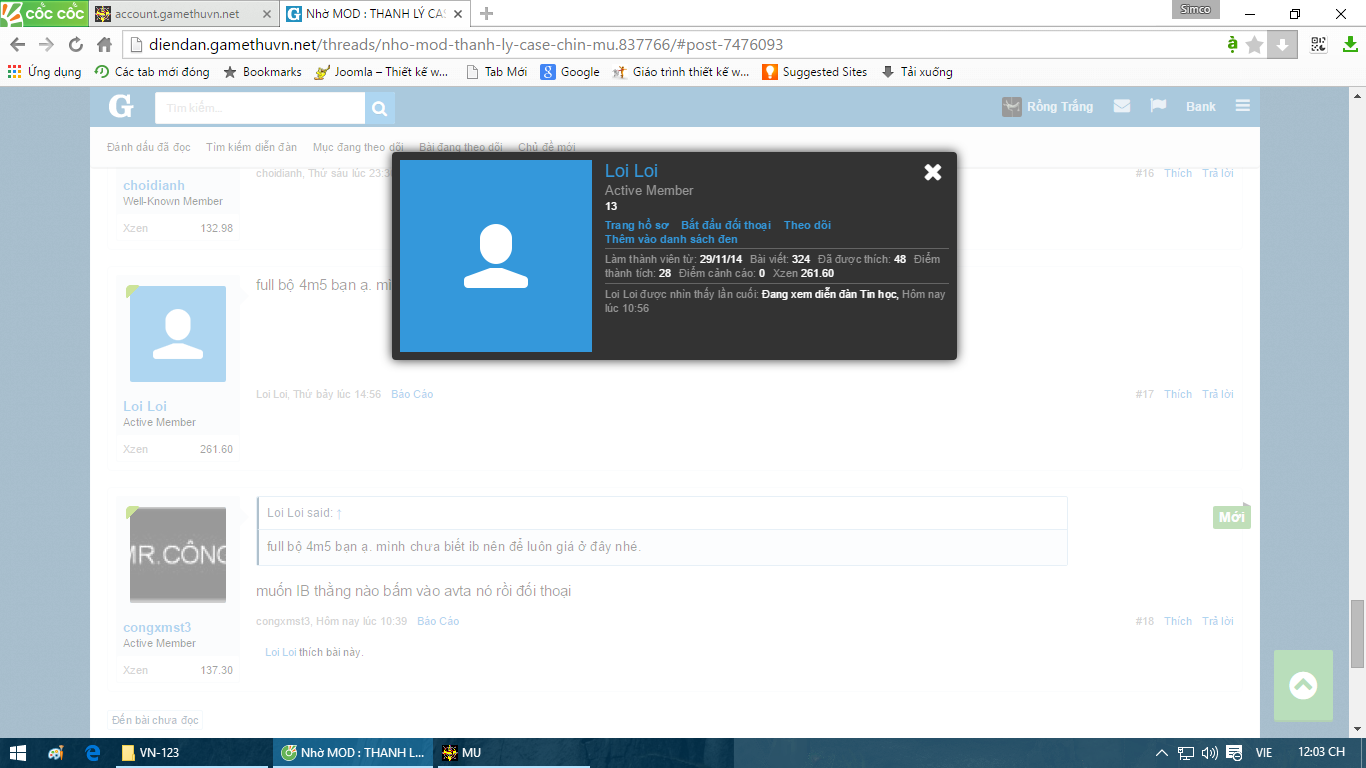Open Joomla – Thiết kế w... bookmark

pyautogui.click(x=381, y=72)
